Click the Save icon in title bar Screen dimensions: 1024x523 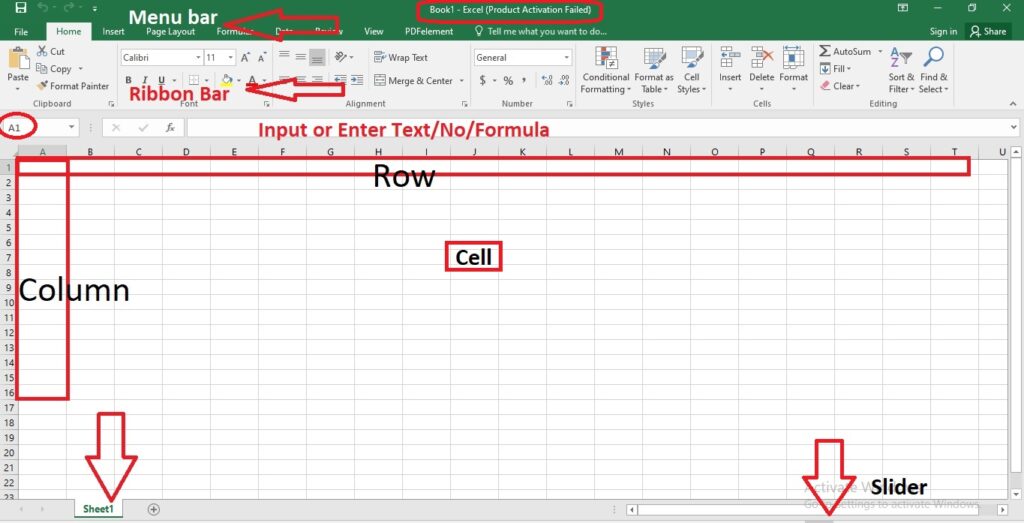pos(20,8)
